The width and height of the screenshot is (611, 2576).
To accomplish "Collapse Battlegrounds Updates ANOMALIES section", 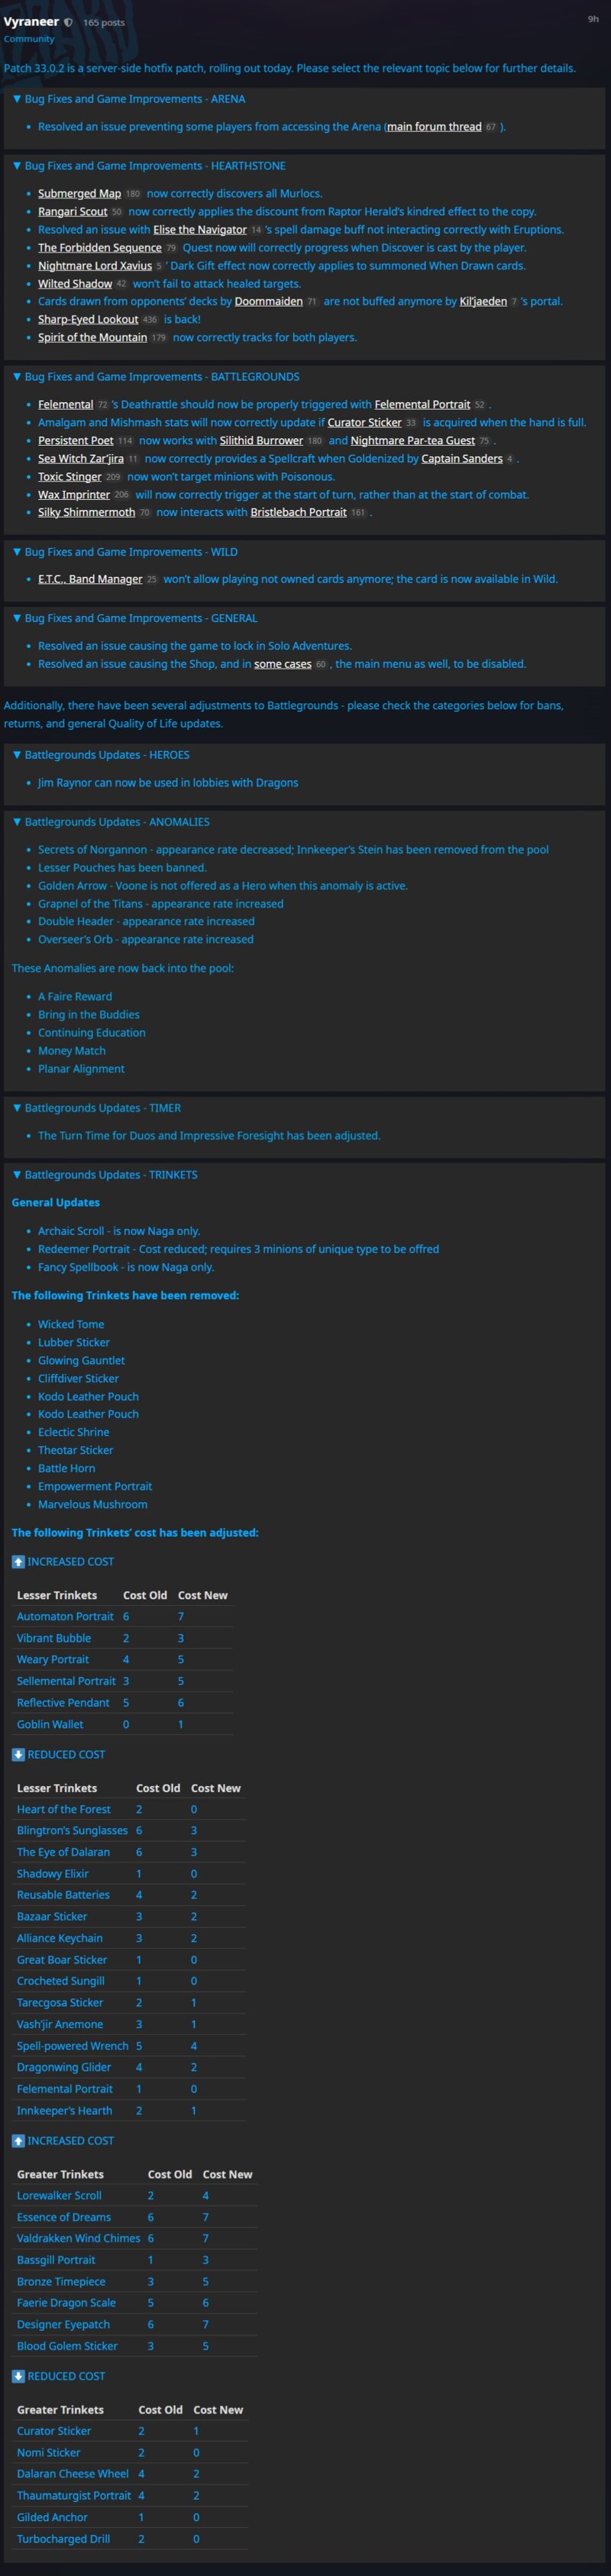I will click(x=110, y=822).
